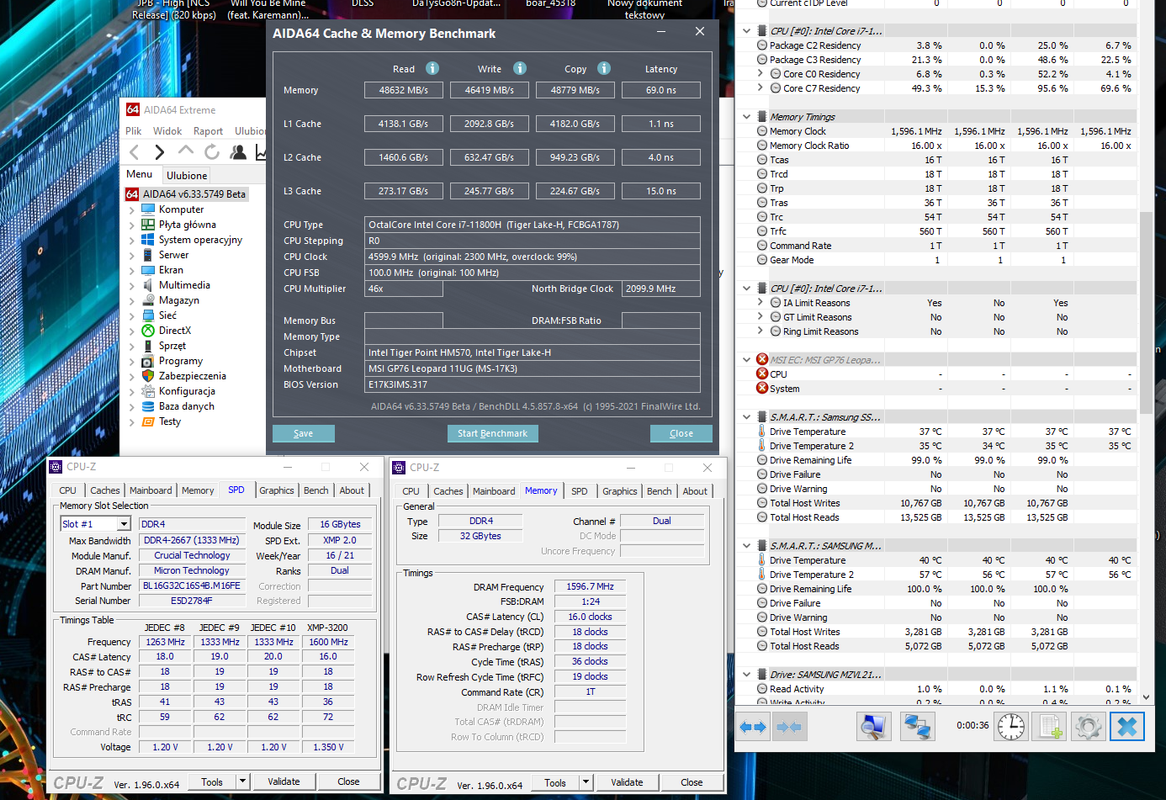Collapse the Memory Timings group in HWiNFO
The image size is (1166, 800).
tap(747, 117)
